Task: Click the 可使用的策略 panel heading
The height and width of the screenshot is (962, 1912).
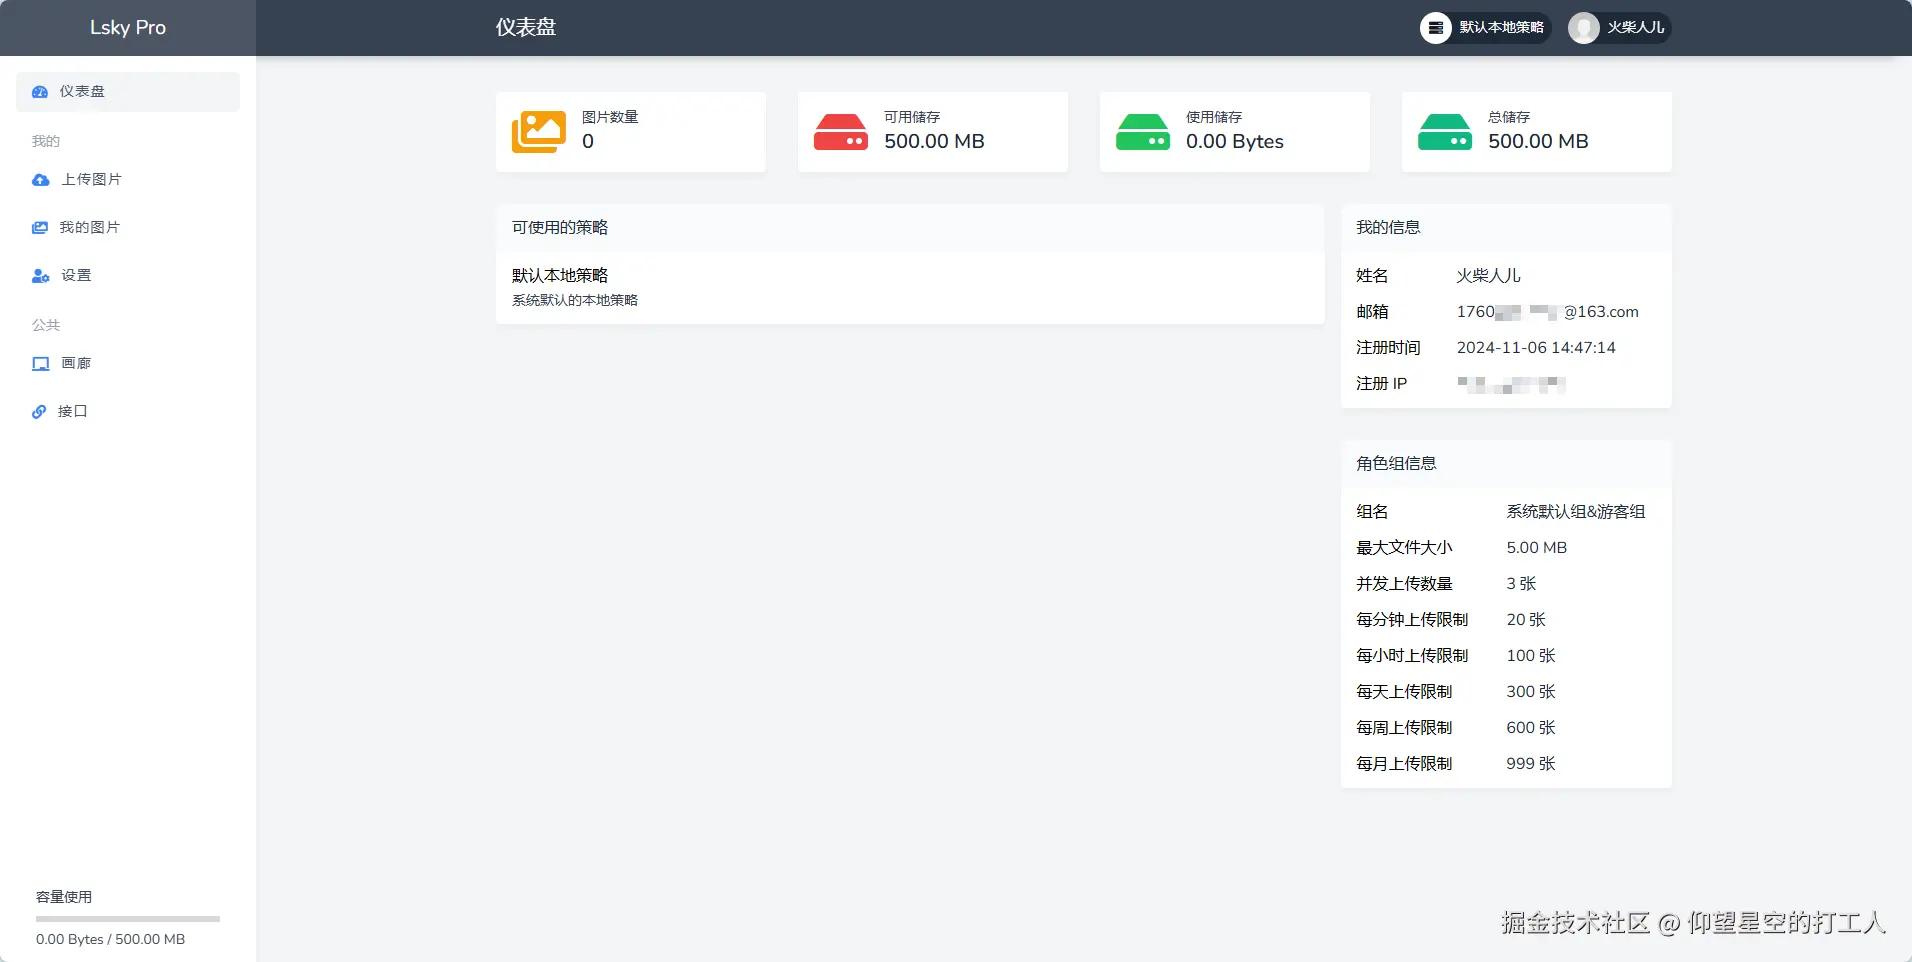Action: click(560, 228)
